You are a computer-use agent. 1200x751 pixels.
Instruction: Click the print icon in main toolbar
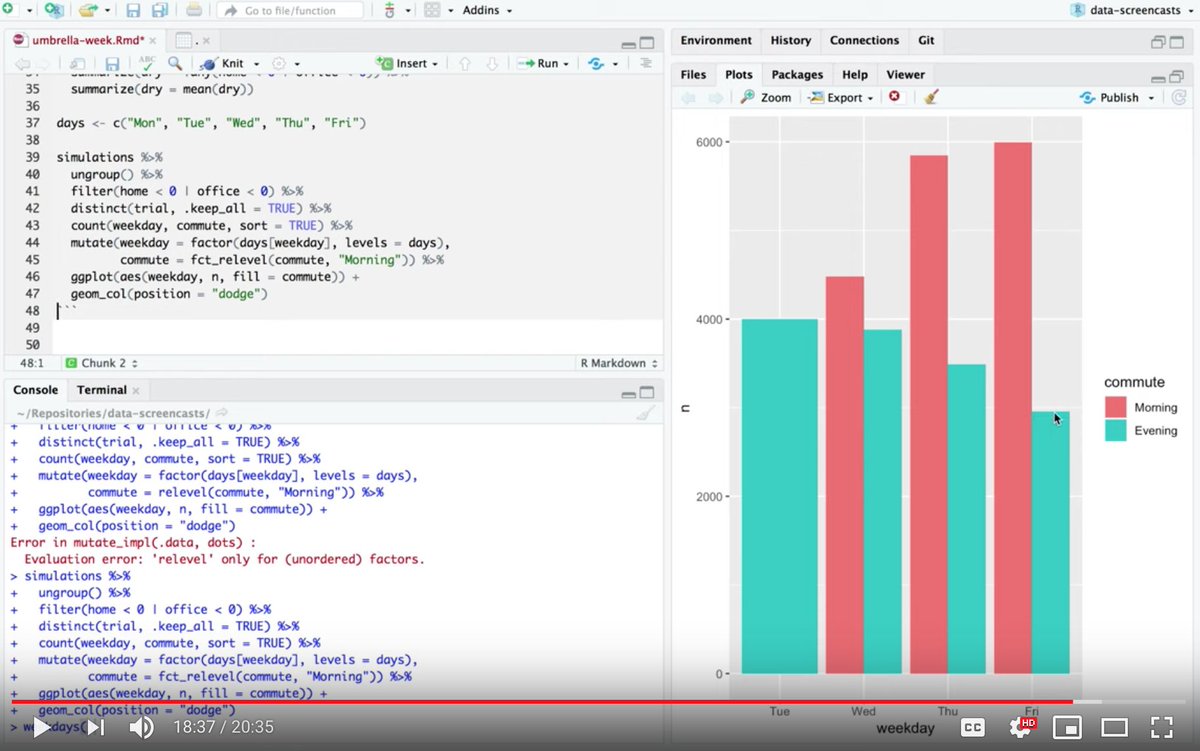[194, 11]
